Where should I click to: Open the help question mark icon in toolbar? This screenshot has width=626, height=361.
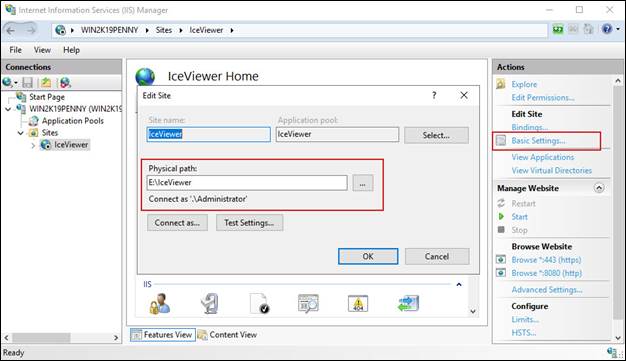(x=607, y=29)
